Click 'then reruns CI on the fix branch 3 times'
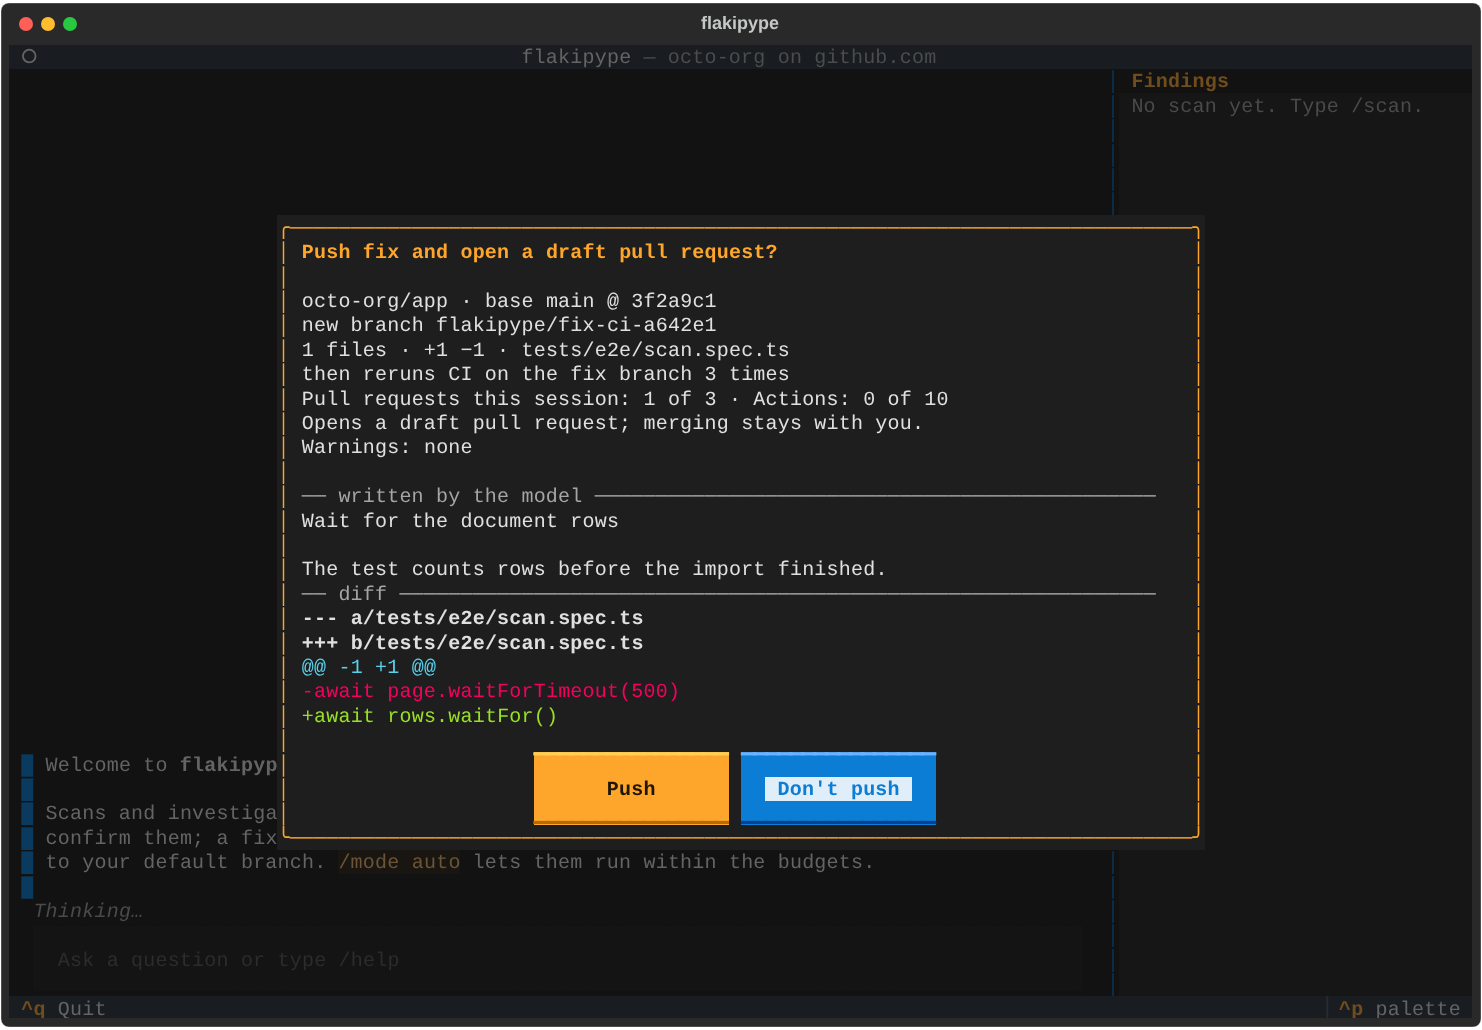 tap(546, 374)
